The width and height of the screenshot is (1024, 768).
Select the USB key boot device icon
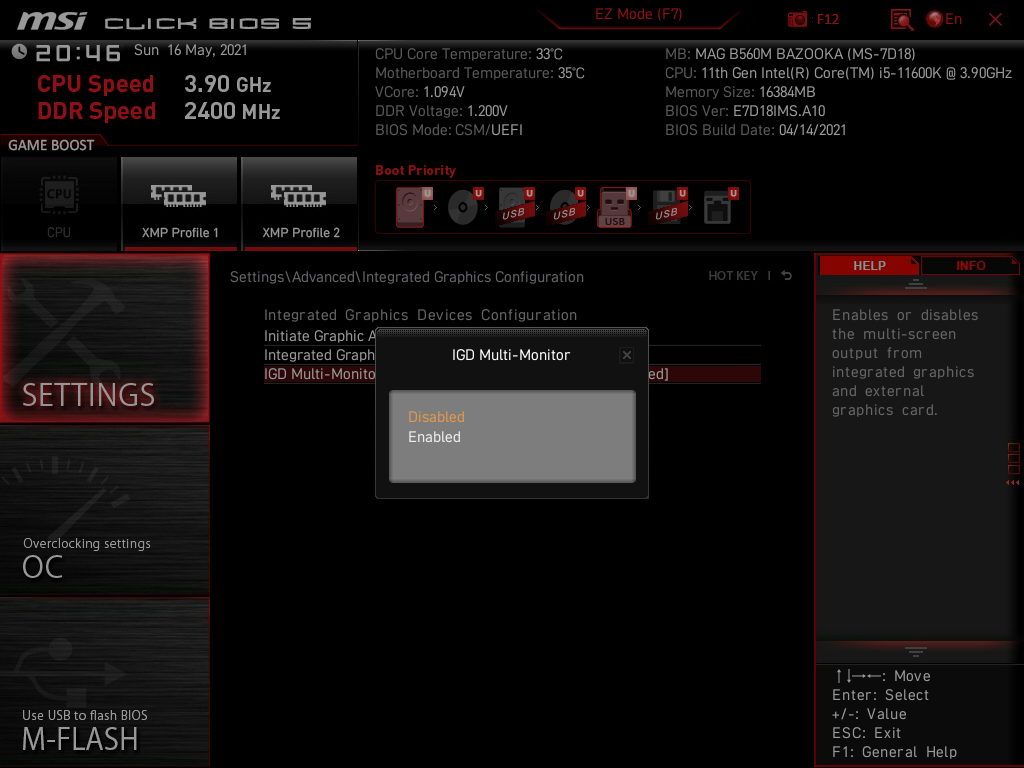pos(616,207)
